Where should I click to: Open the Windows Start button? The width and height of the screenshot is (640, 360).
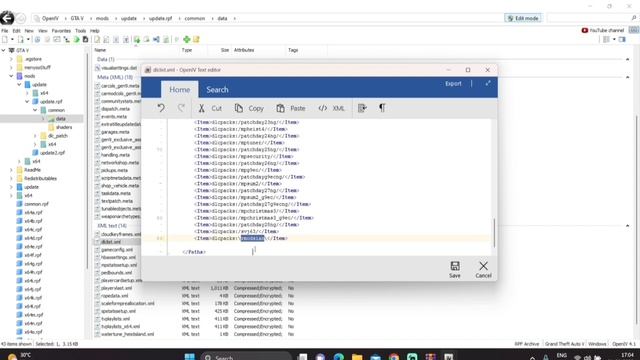(x=189, y=357)
